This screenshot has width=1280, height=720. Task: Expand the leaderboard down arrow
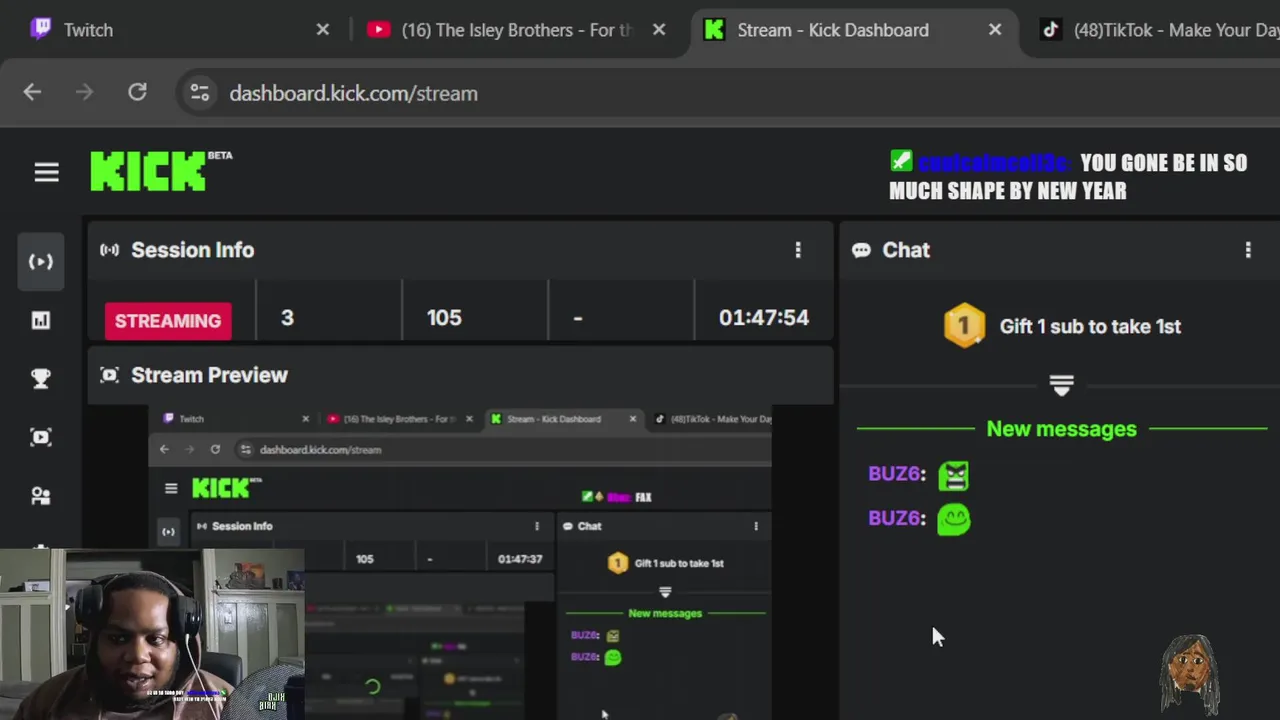click(x=1061, y=385)
